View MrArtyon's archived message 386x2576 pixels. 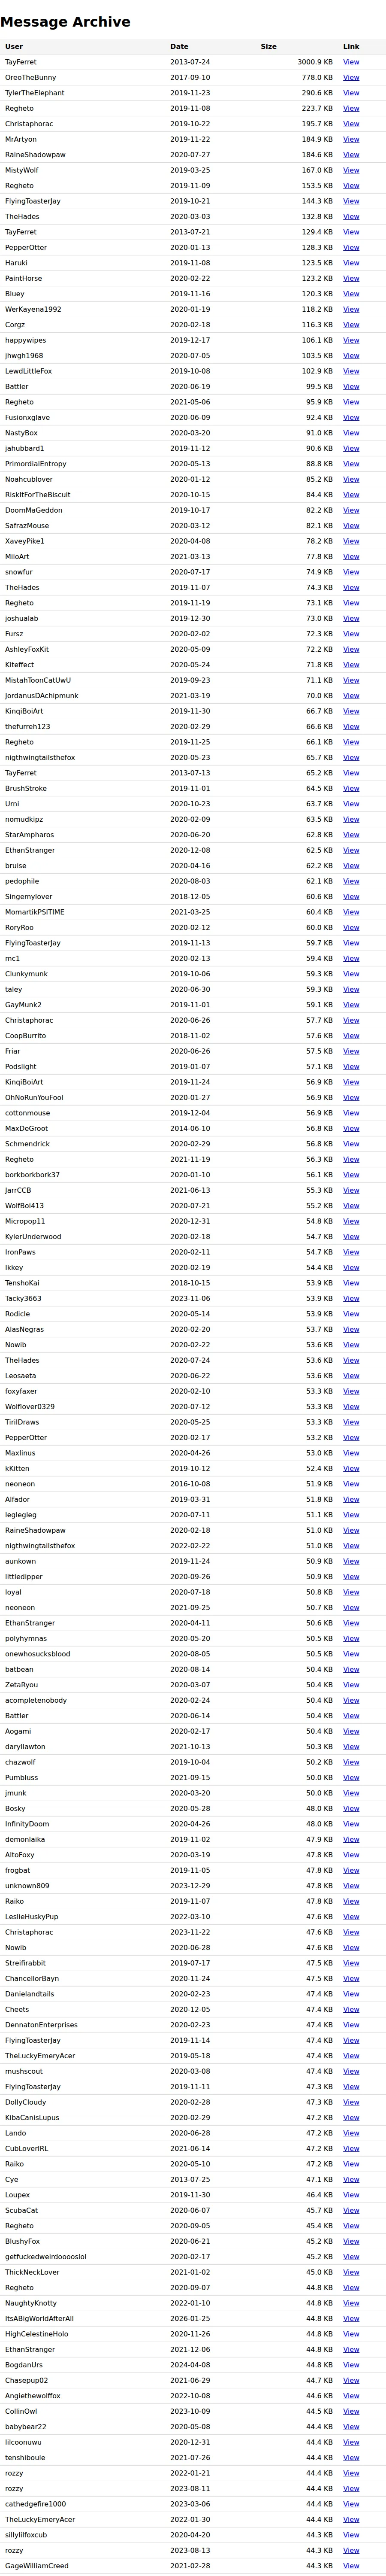351,139
